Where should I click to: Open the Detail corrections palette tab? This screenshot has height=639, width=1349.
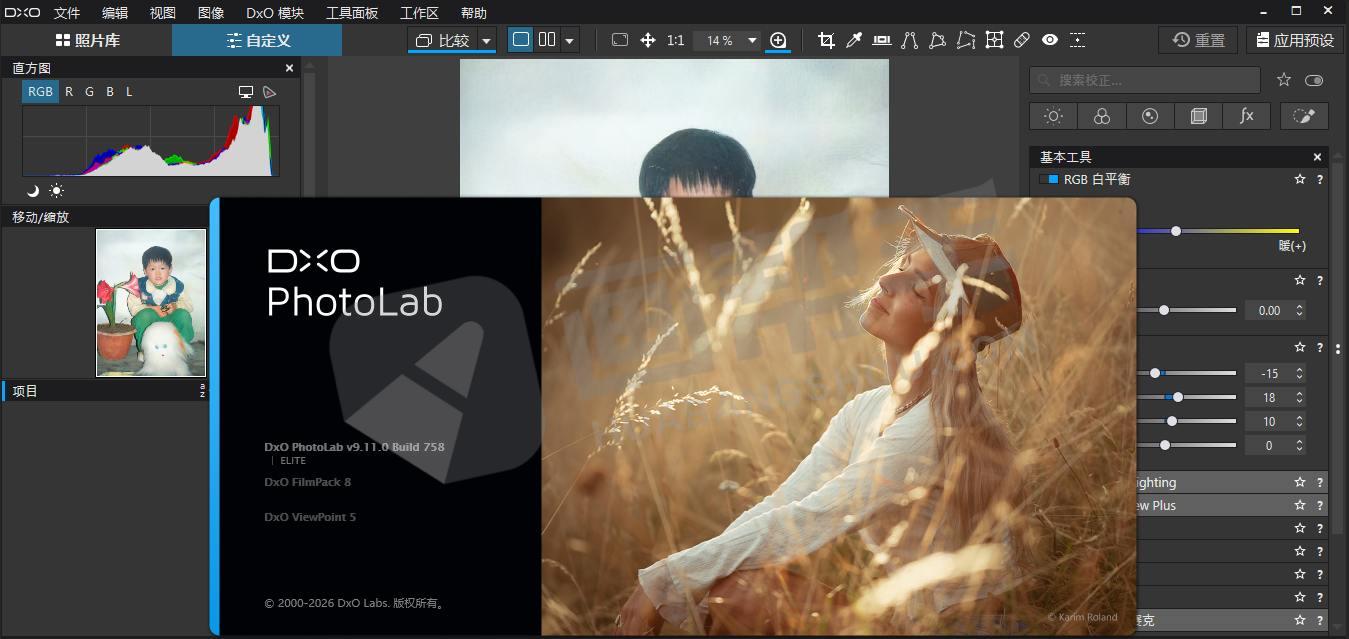(x=1150, y=116)
